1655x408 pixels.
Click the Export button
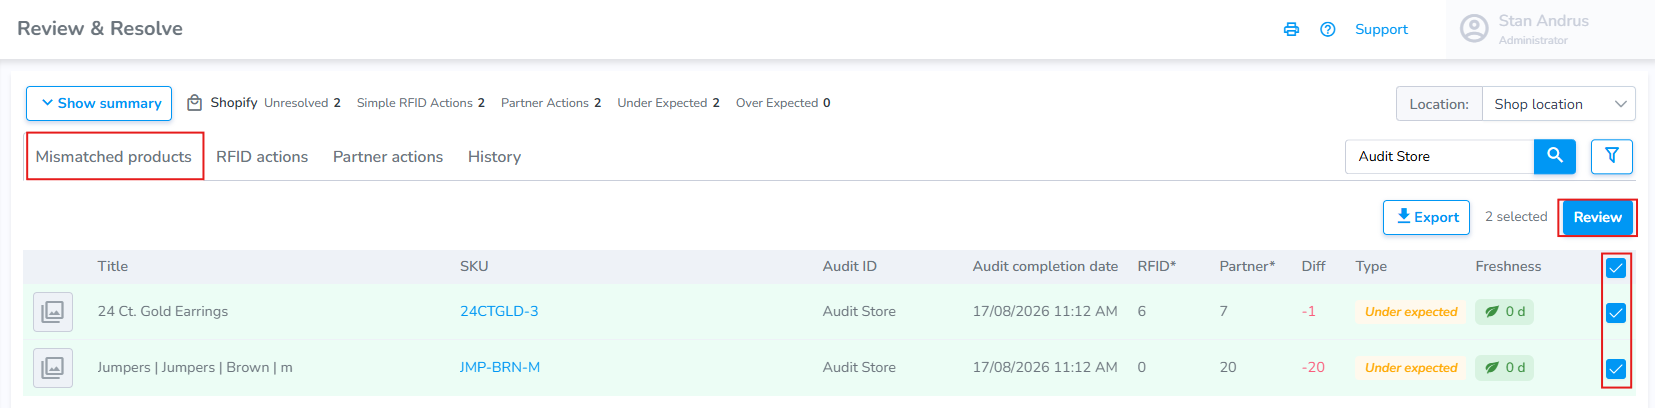(1426, 217)
